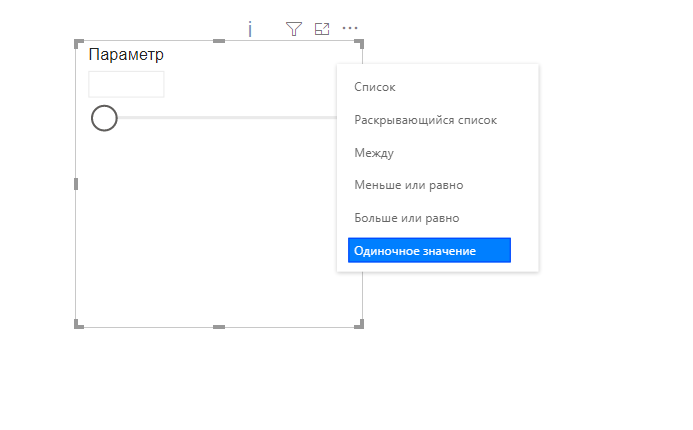Pick Больше или равно from the list
Screen dimensions: 693x430
[x=407, y=218]
